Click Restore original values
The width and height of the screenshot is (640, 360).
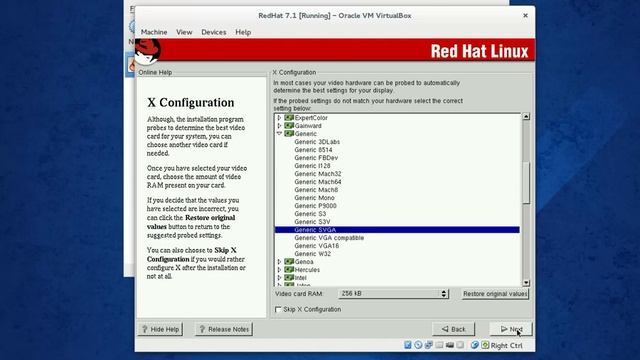click(495, 294)
